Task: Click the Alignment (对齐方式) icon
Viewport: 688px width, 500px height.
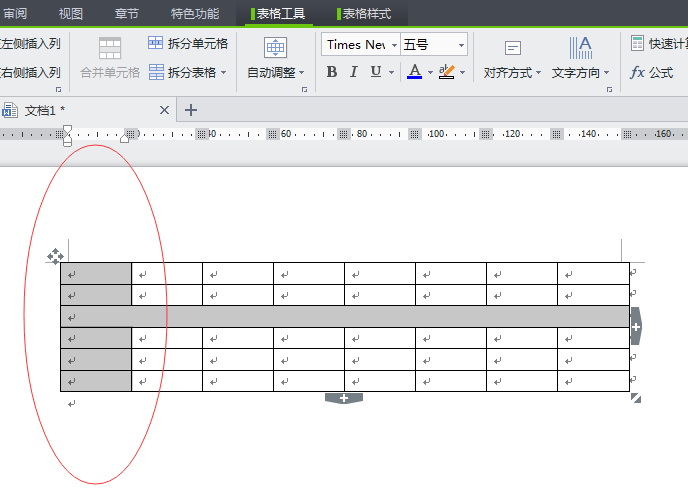Action: [x=512, y=48]
